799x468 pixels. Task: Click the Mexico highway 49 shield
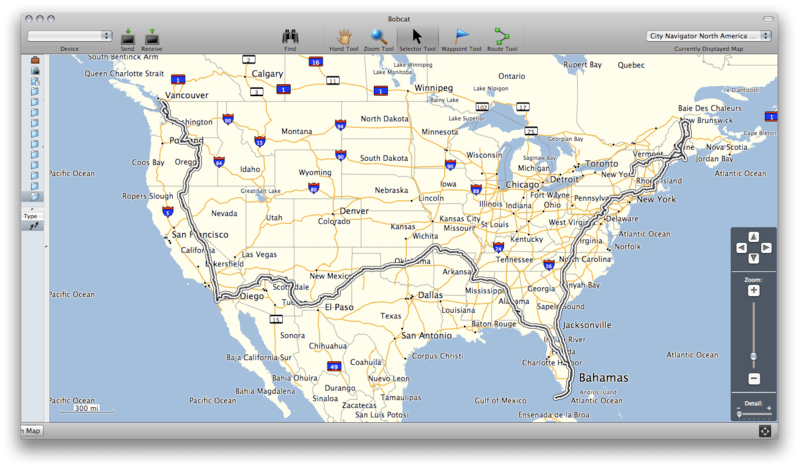coord(334,366)
